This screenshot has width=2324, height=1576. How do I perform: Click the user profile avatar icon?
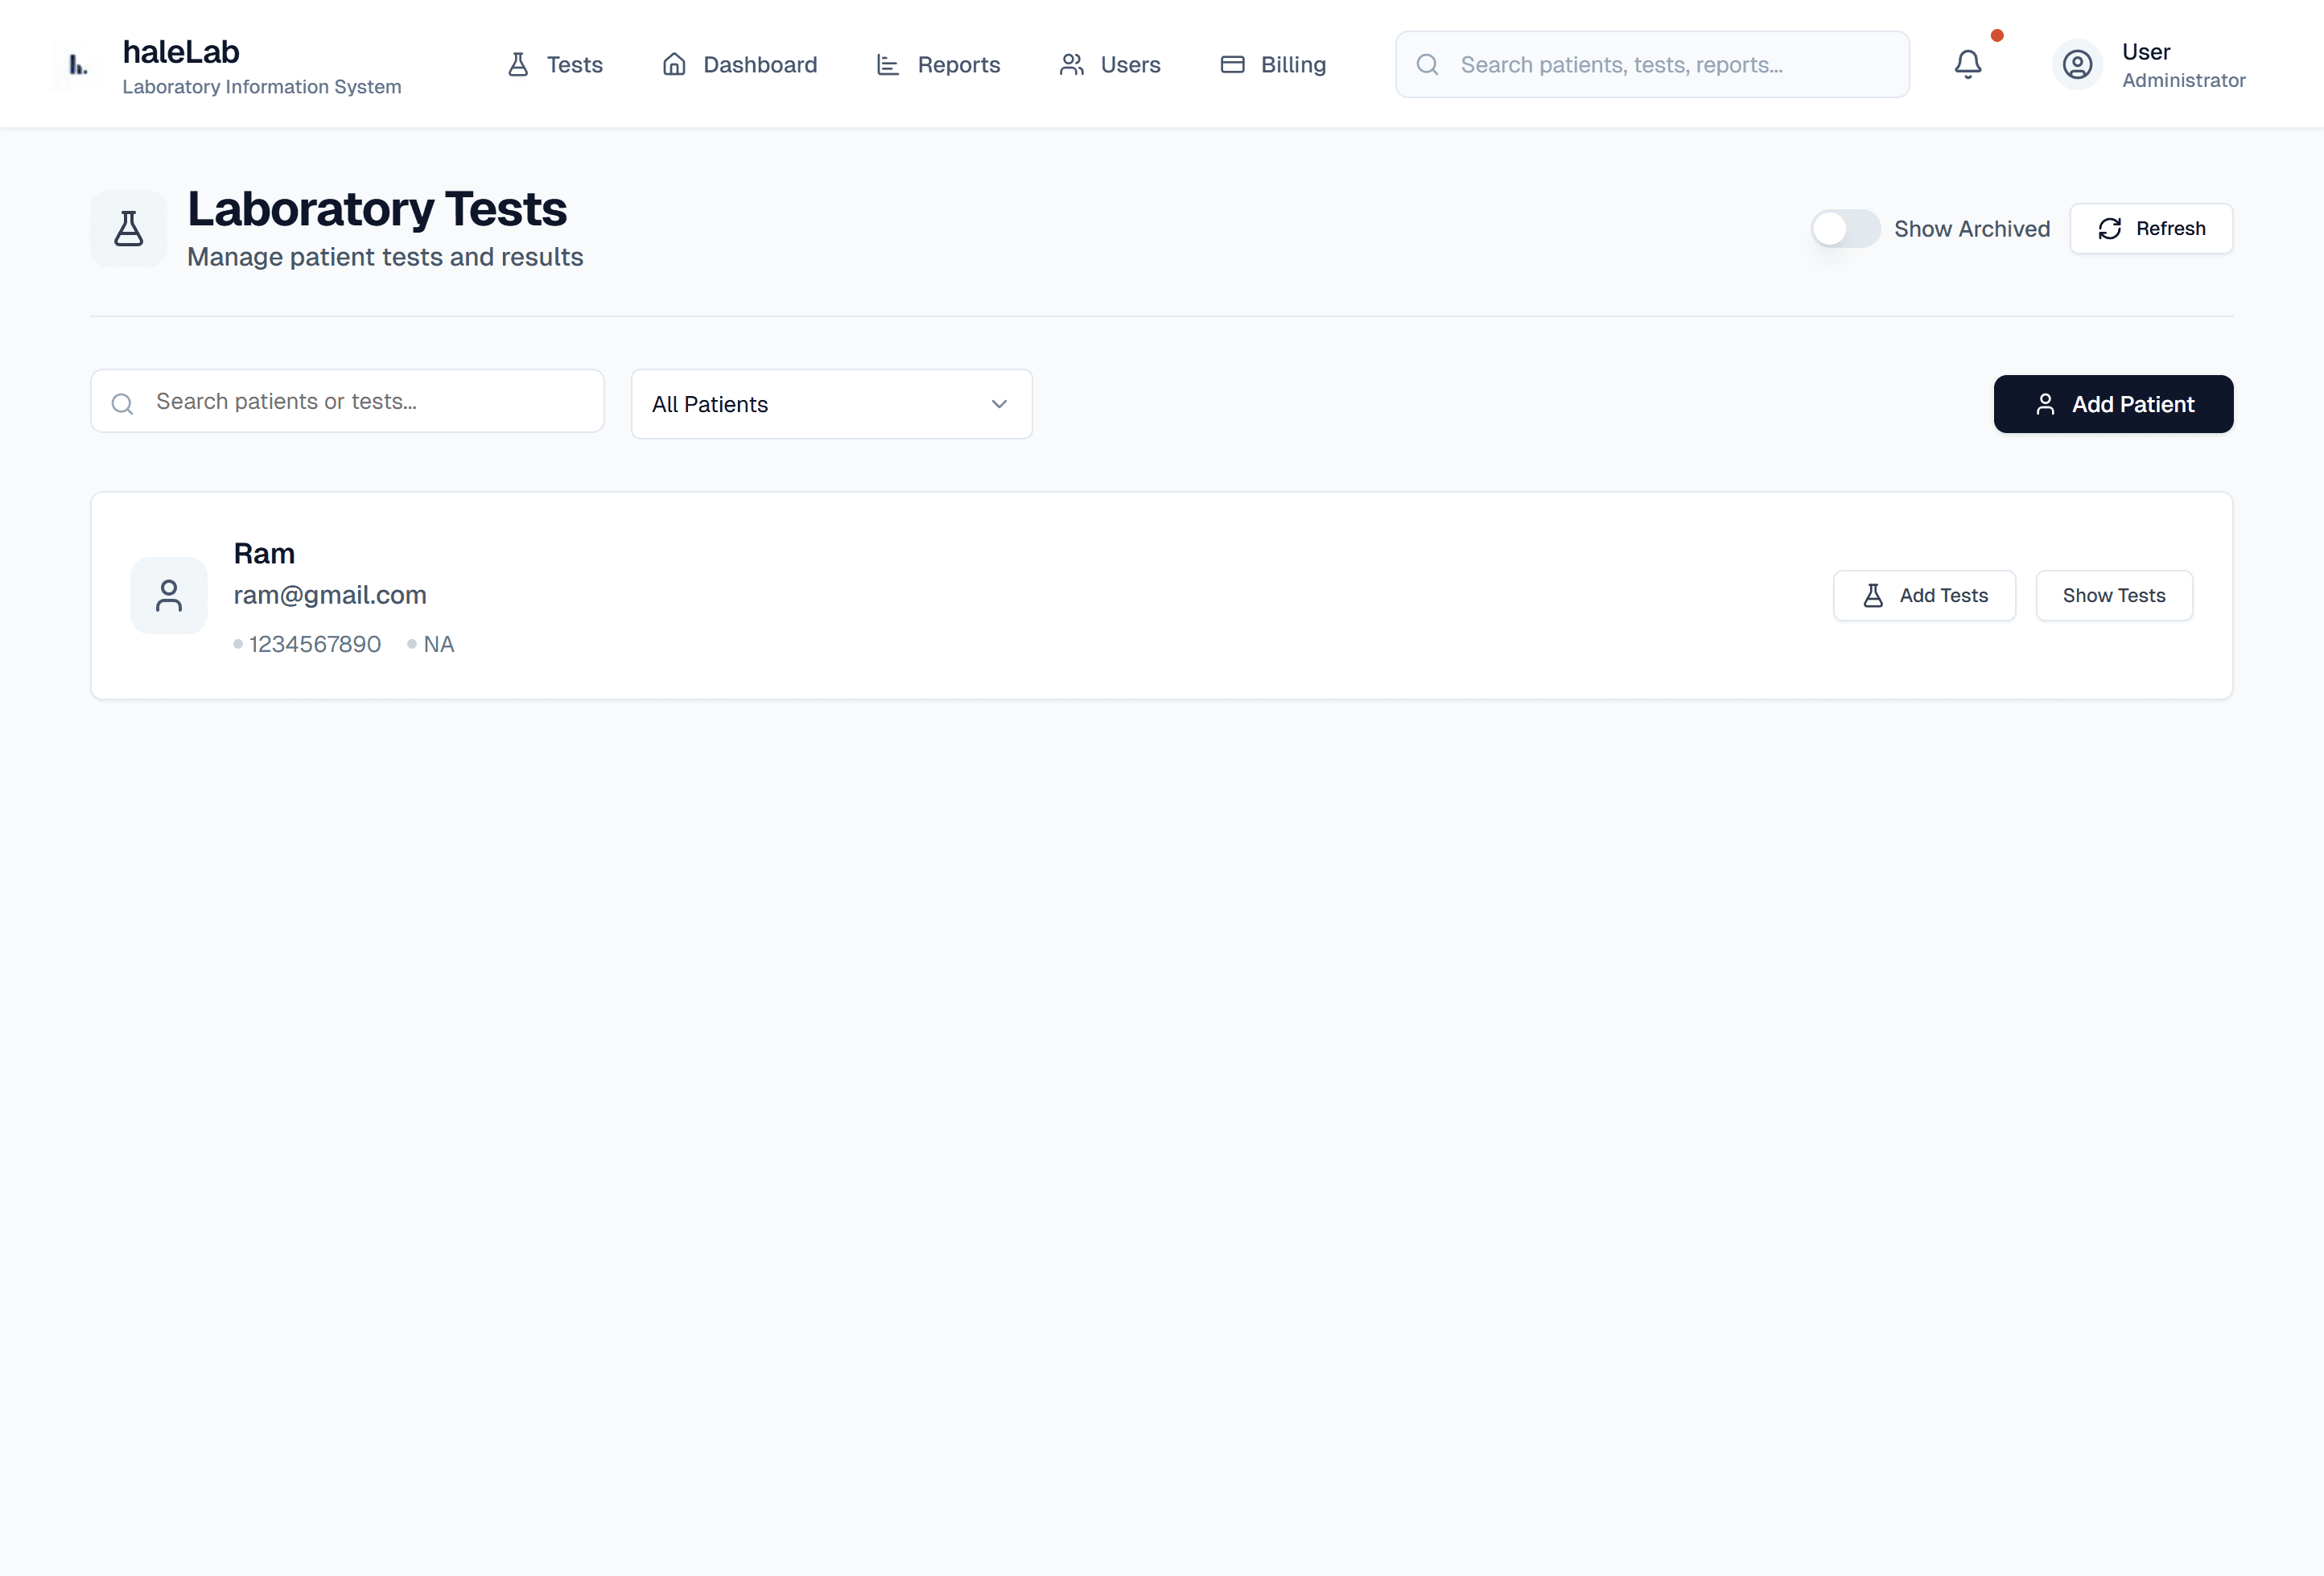click(2077, 65)
